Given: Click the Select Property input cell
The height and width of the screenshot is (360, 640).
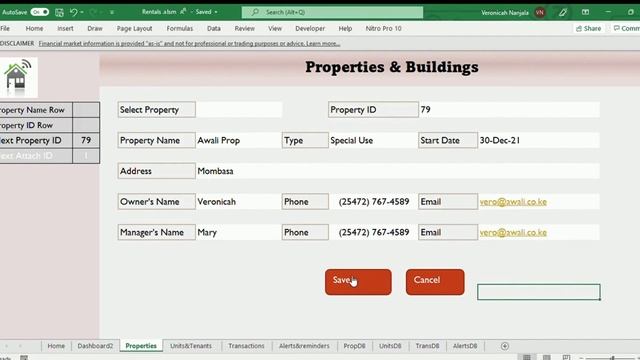Looking at the screenshot, I should [x=239, y=110].
